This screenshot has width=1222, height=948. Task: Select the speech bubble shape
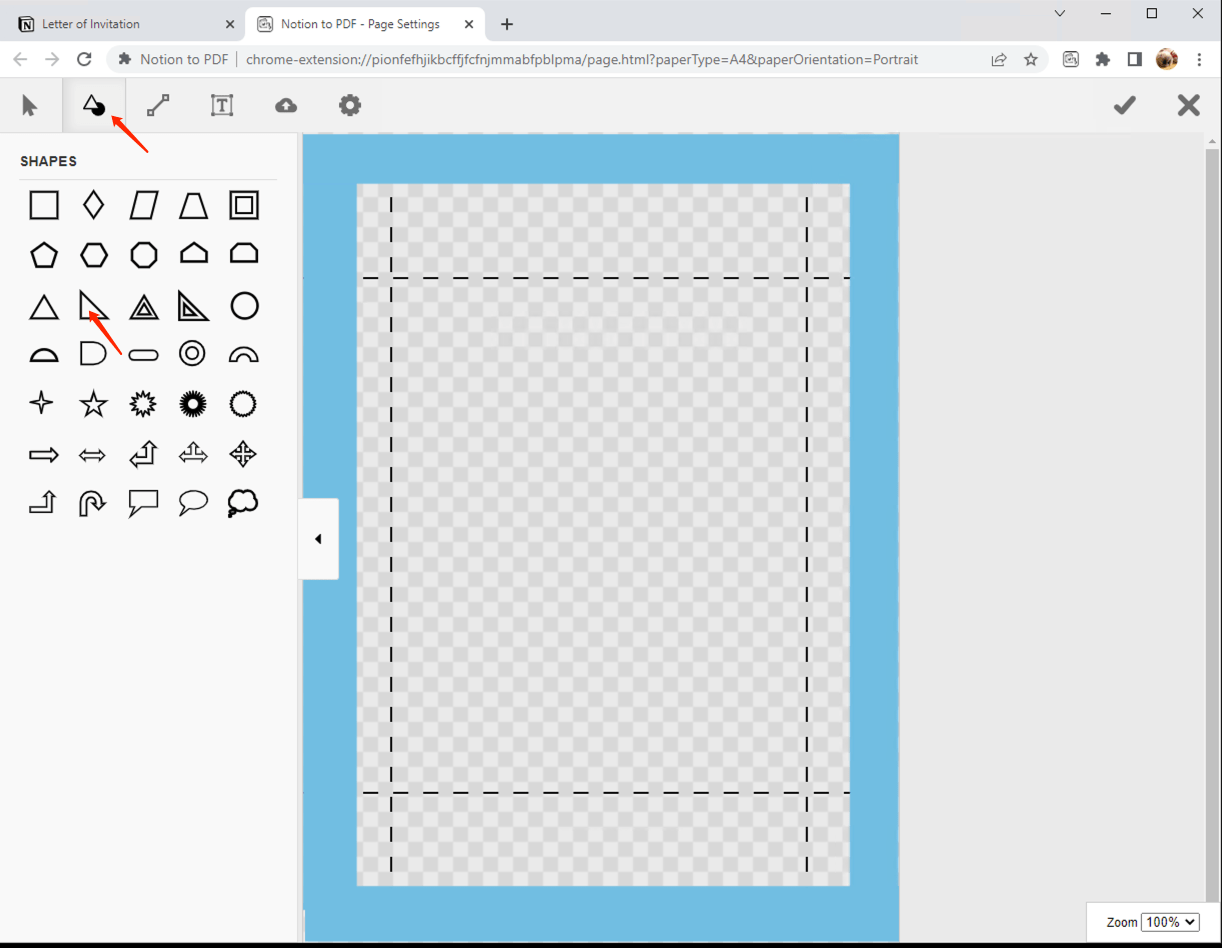point(193,503)
